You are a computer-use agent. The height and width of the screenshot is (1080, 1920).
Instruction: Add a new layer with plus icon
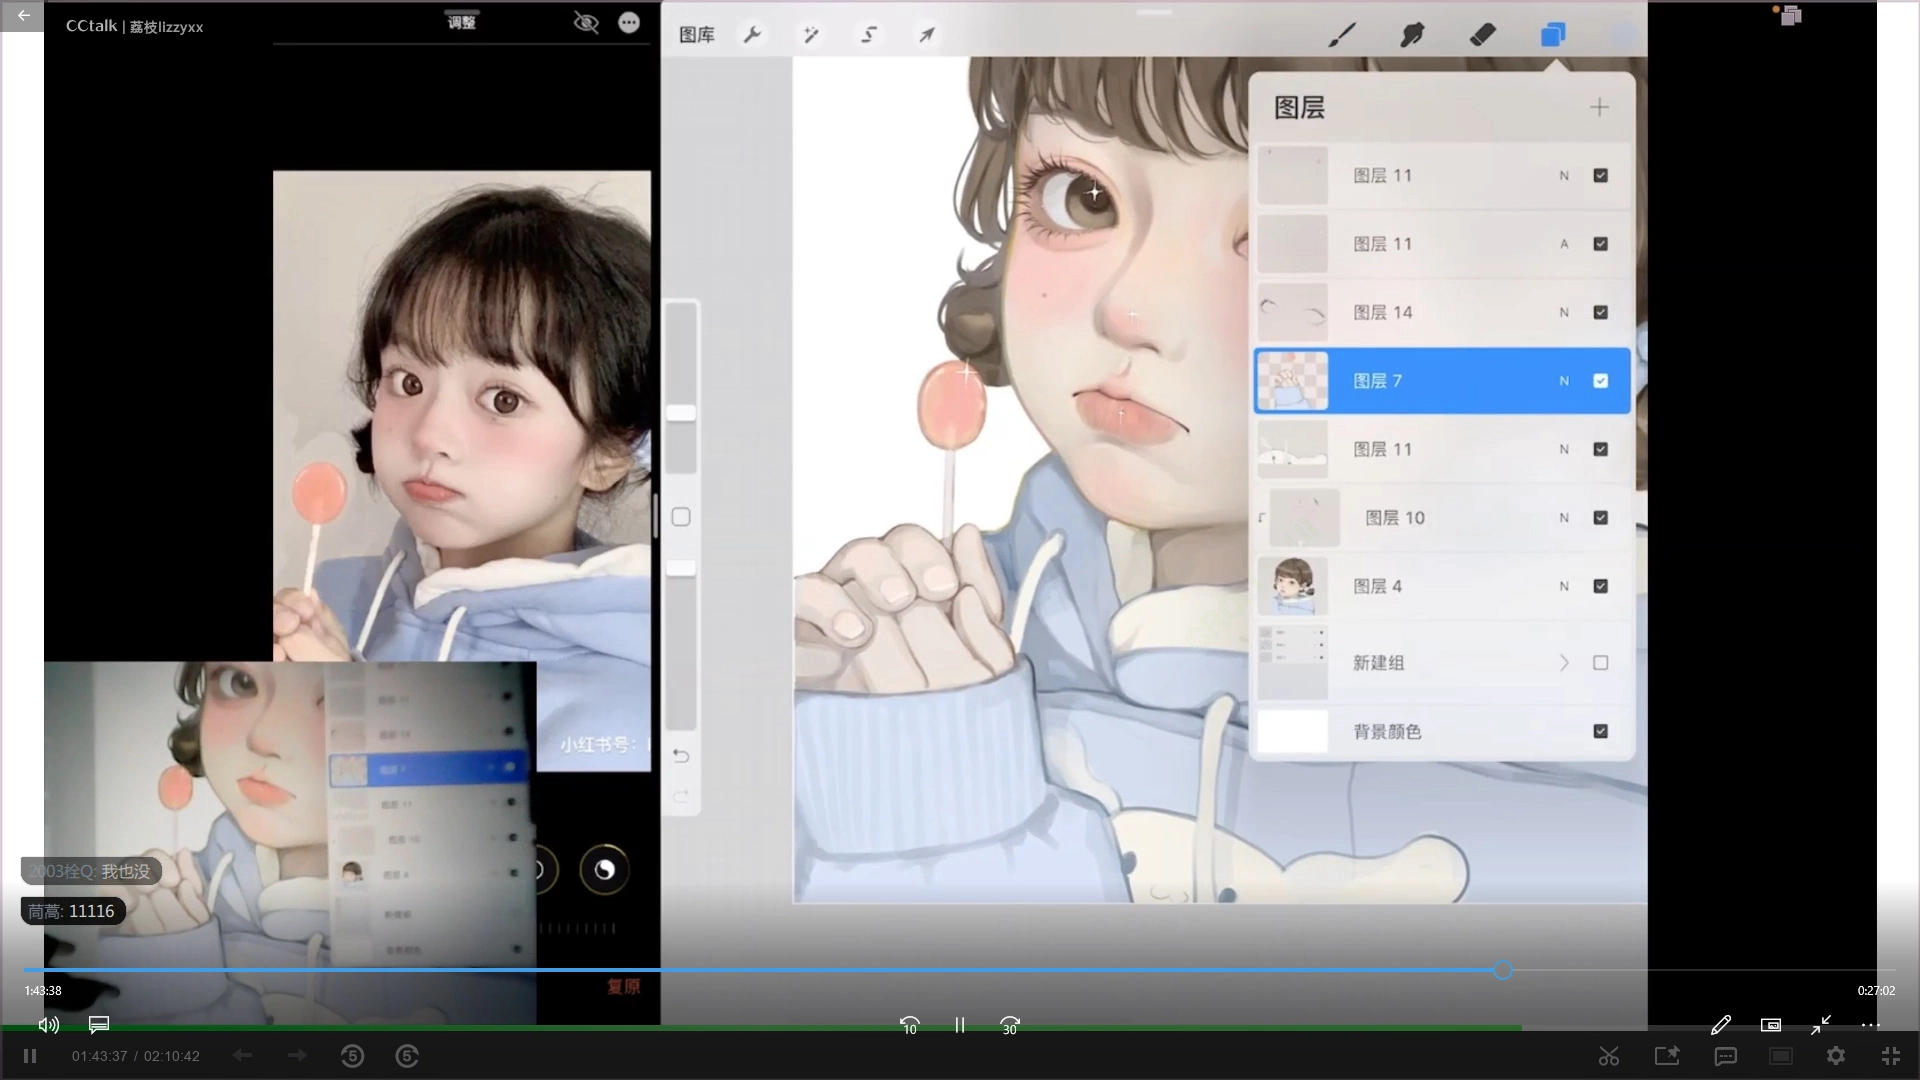click(x=1599, y=107)
